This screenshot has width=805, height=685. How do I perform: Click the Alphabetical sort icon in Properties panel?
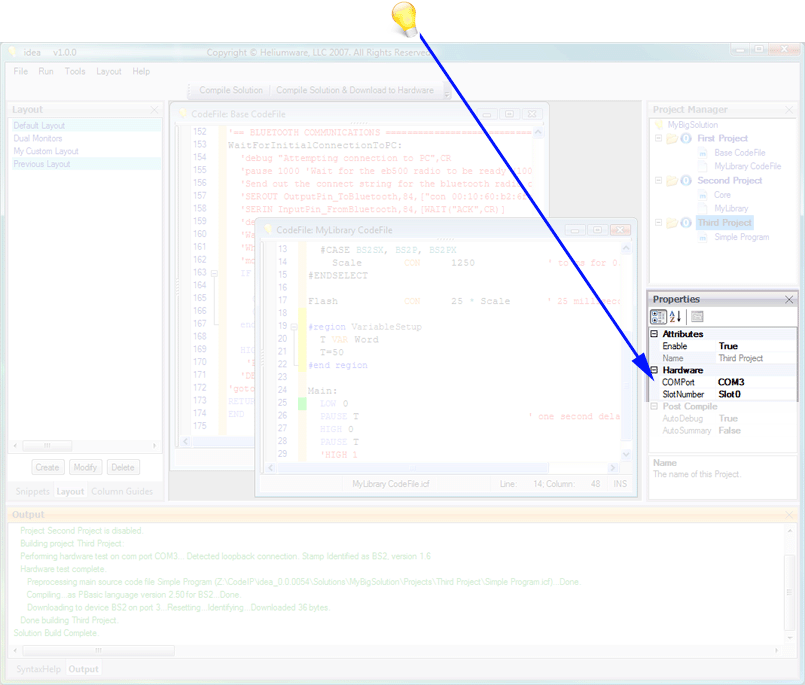coord(675,317)
